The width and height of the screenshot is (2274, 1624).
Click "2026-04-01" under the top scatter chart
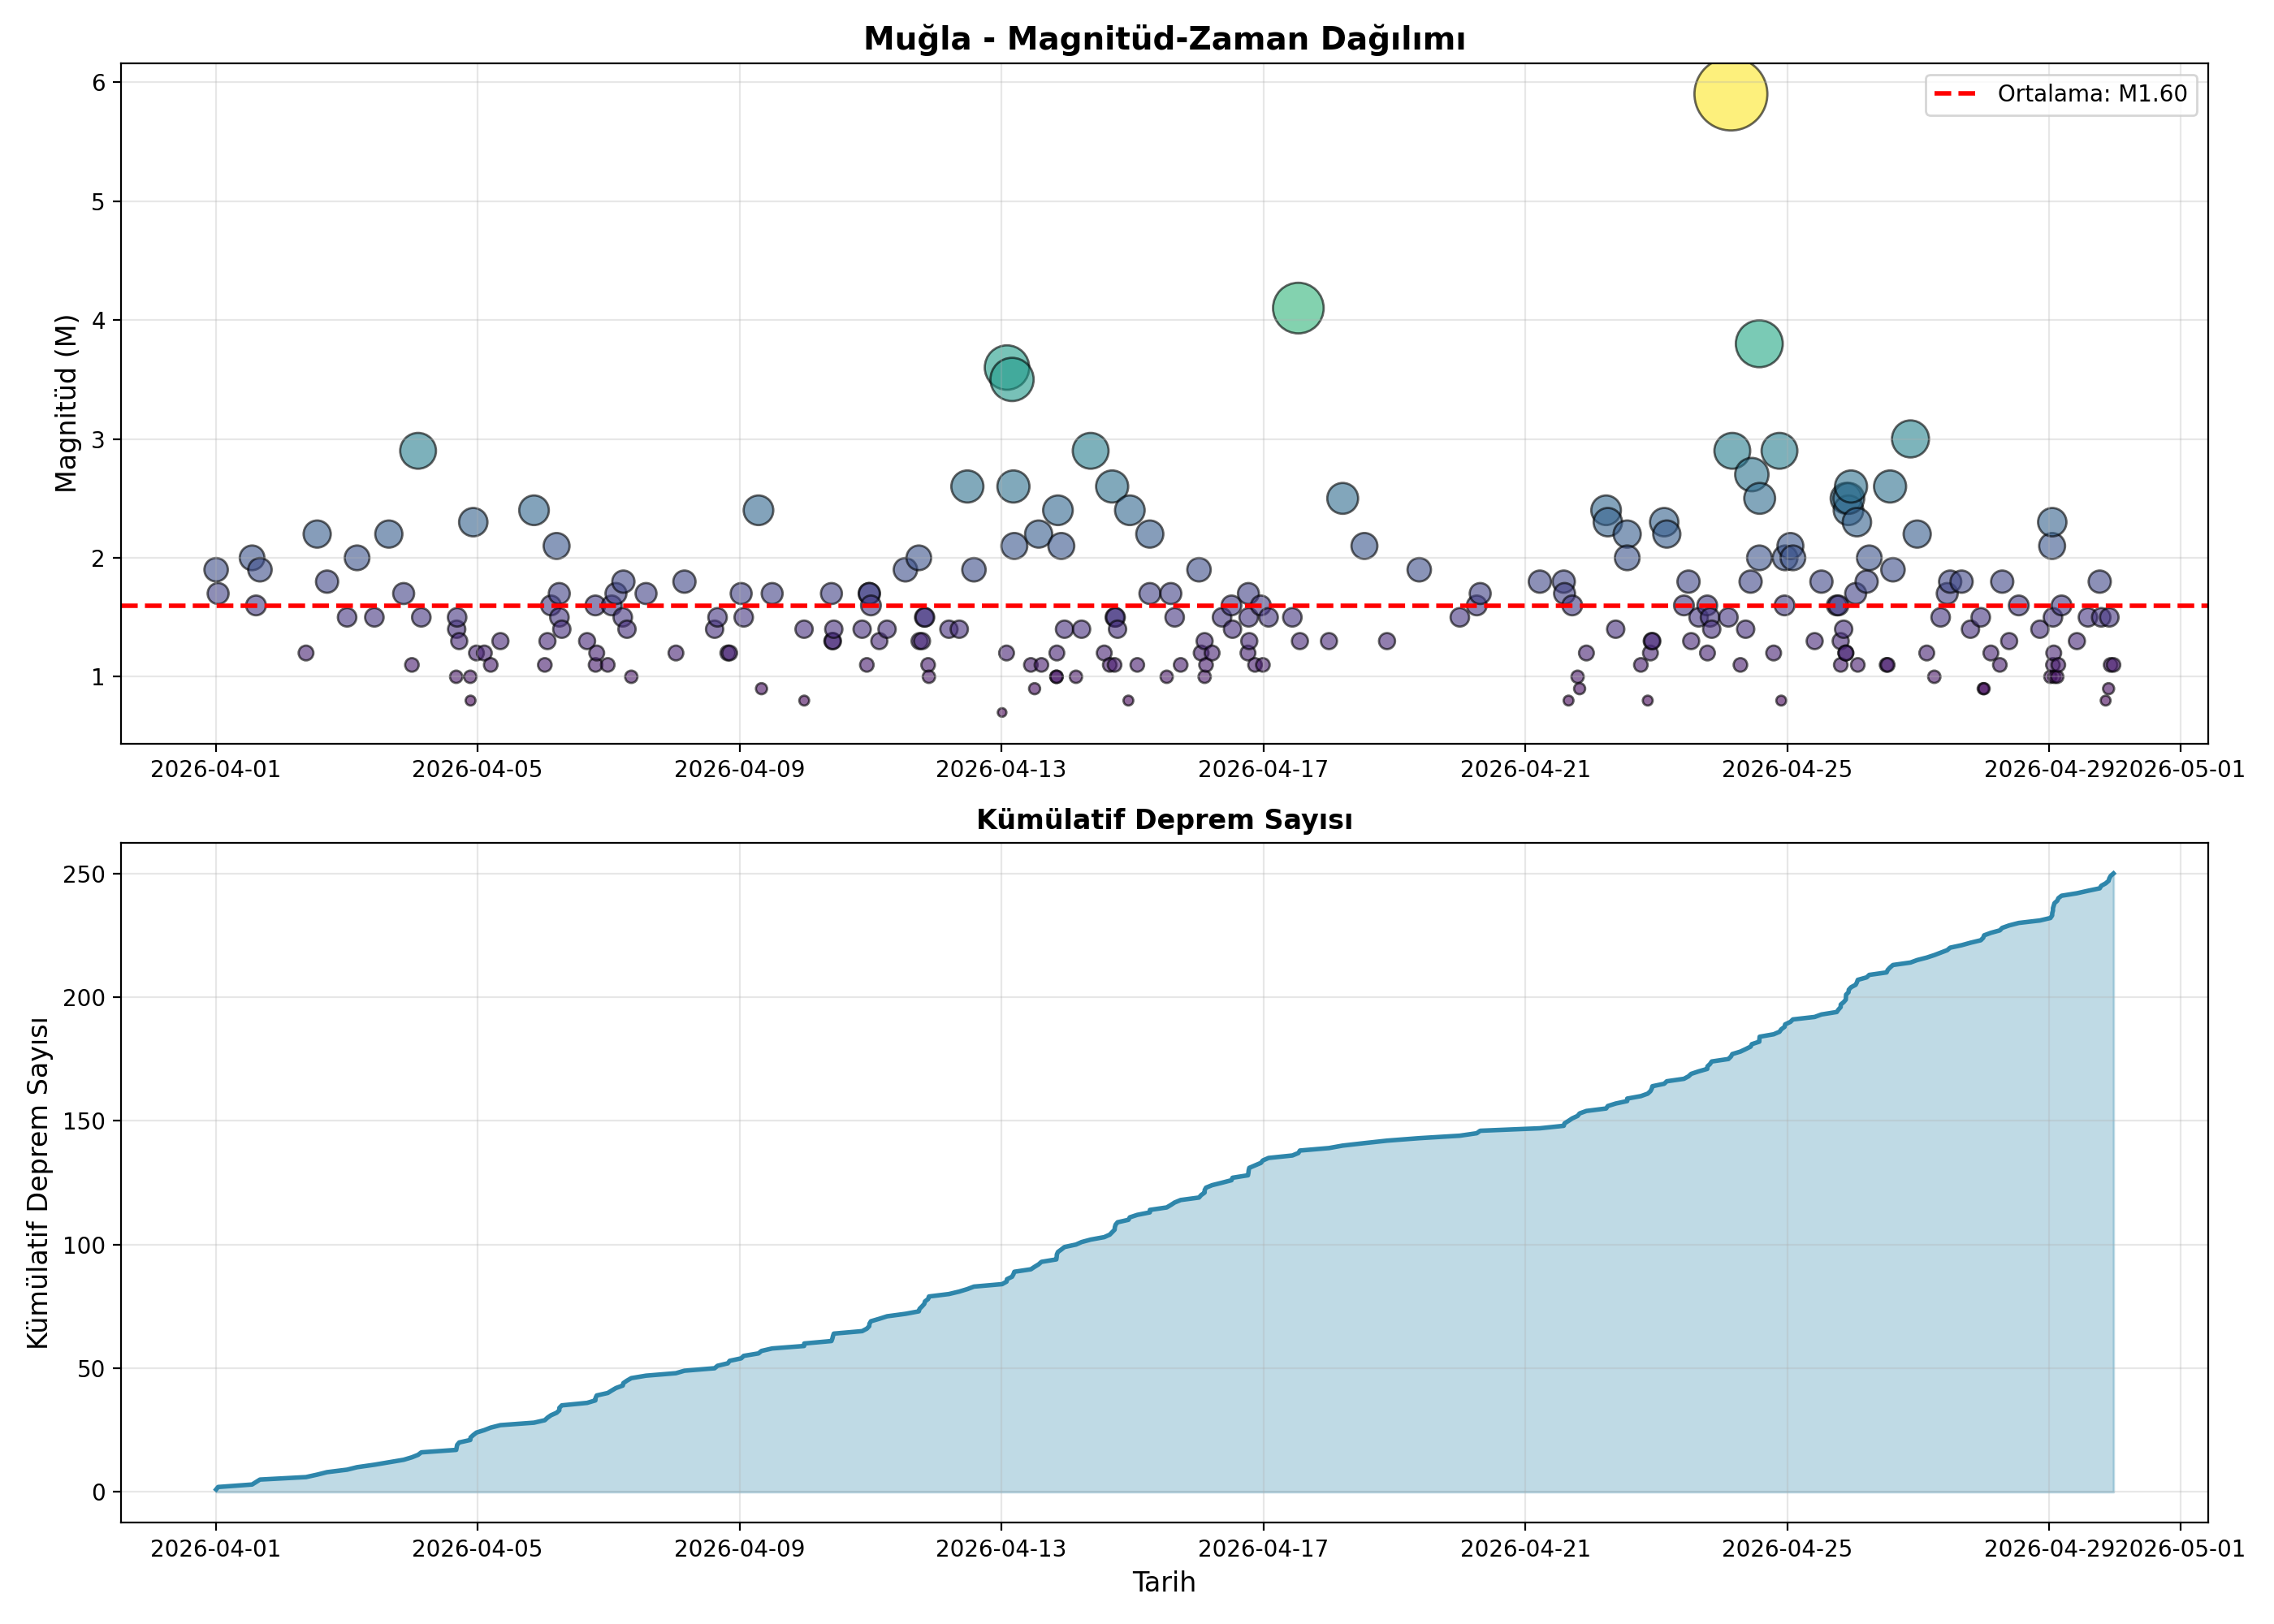pos(215,770)
